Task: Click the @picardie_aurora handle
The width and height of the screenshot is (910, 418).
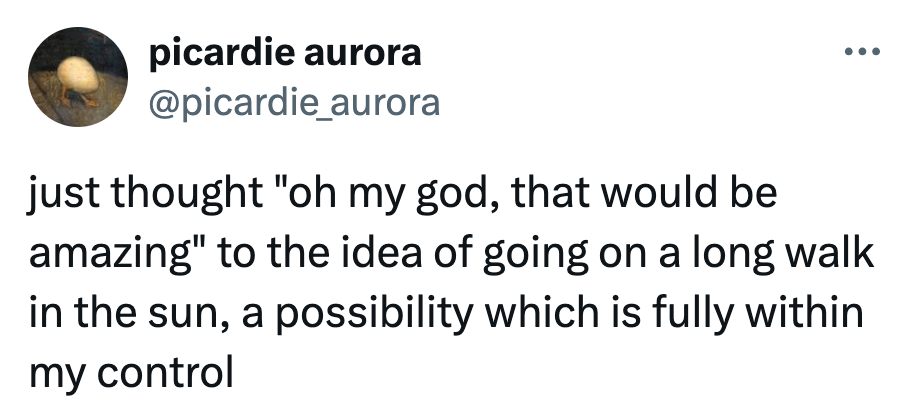Action: 294,102
